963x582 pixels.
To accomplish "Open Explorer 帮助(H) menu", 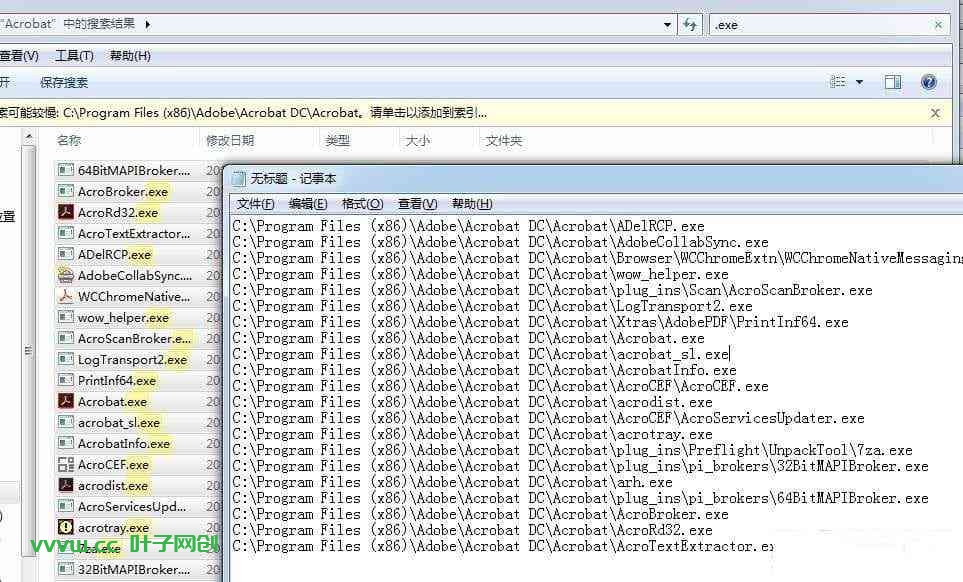I will click(130, 56).
